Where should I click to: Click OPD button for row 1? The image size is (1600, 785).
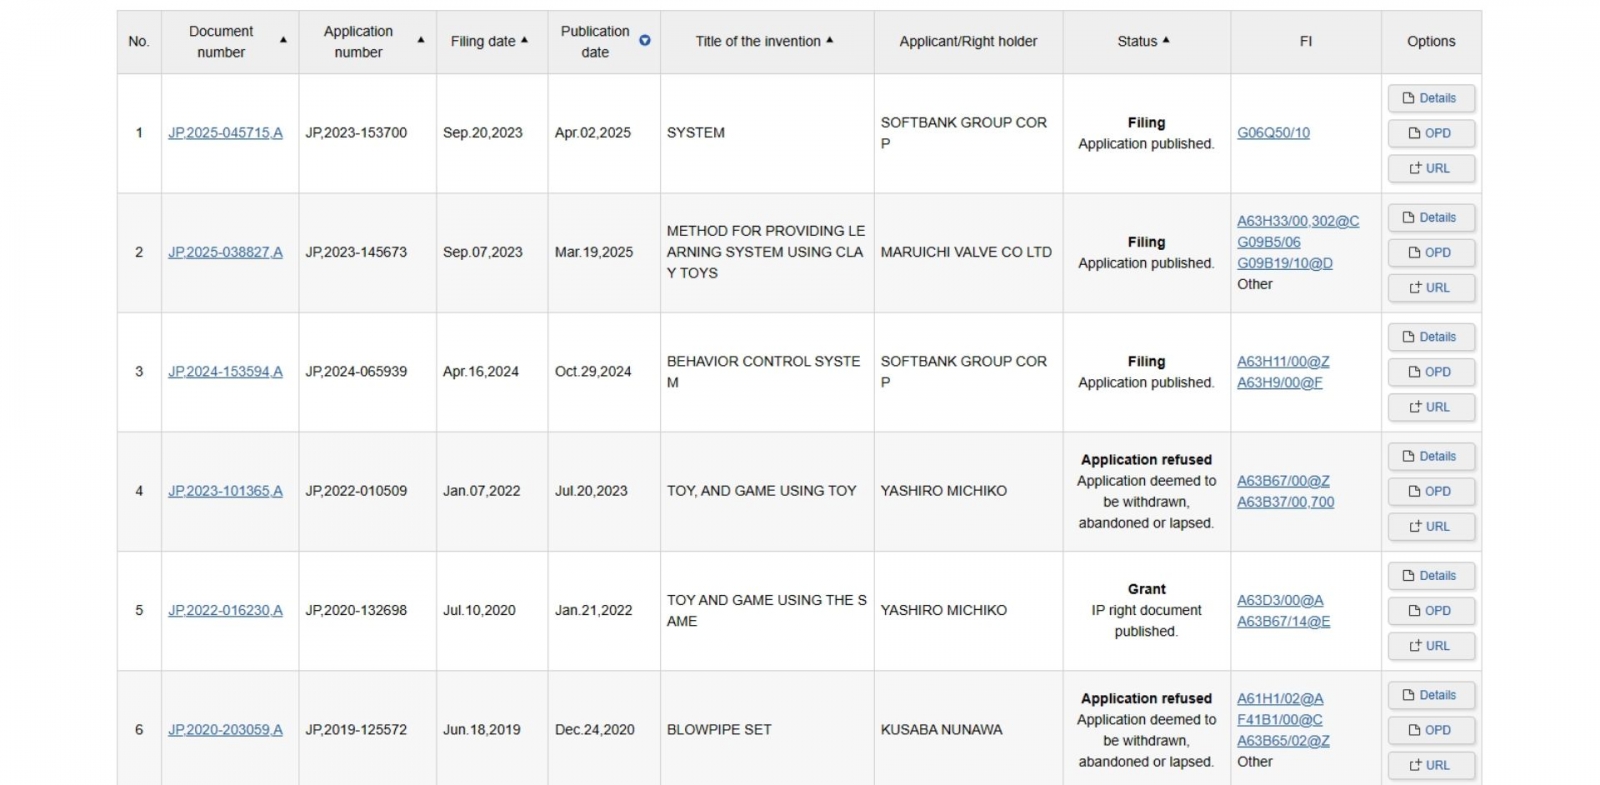[x=1430, y=133]
